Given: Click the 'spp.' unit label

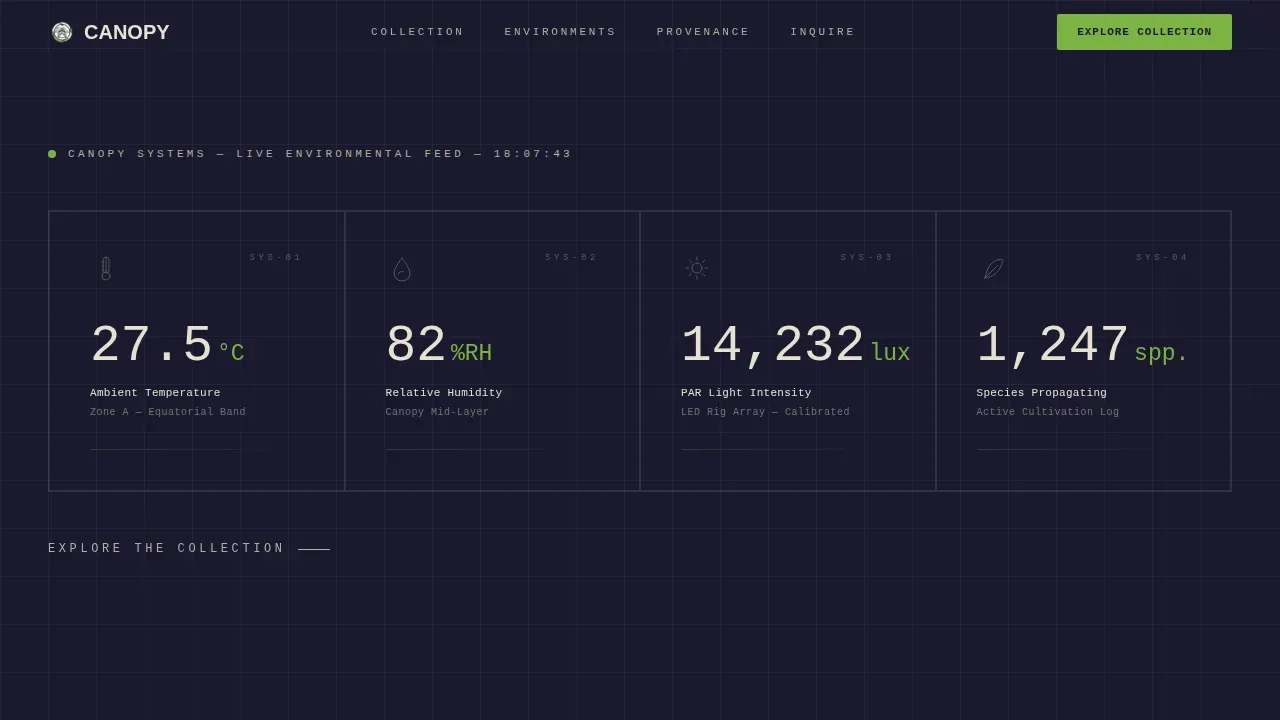Looking at the screenshot, I should [1161, 353].
